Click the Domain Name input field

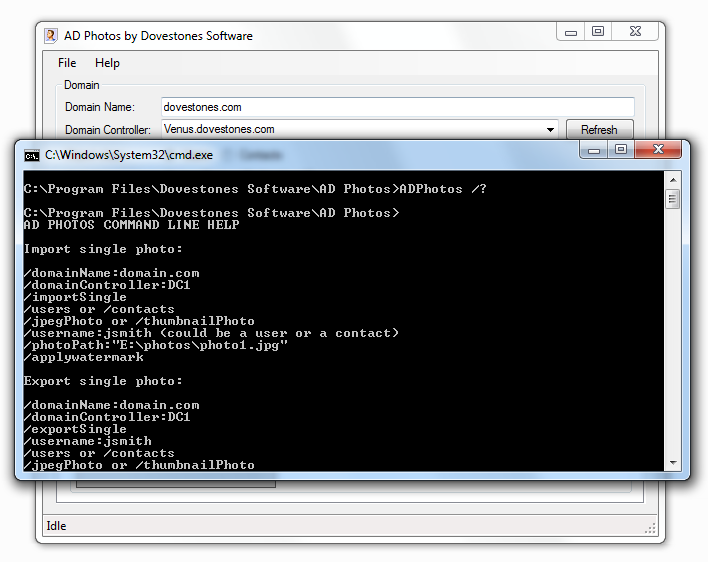pyautogui.click(x=398, y=107)
